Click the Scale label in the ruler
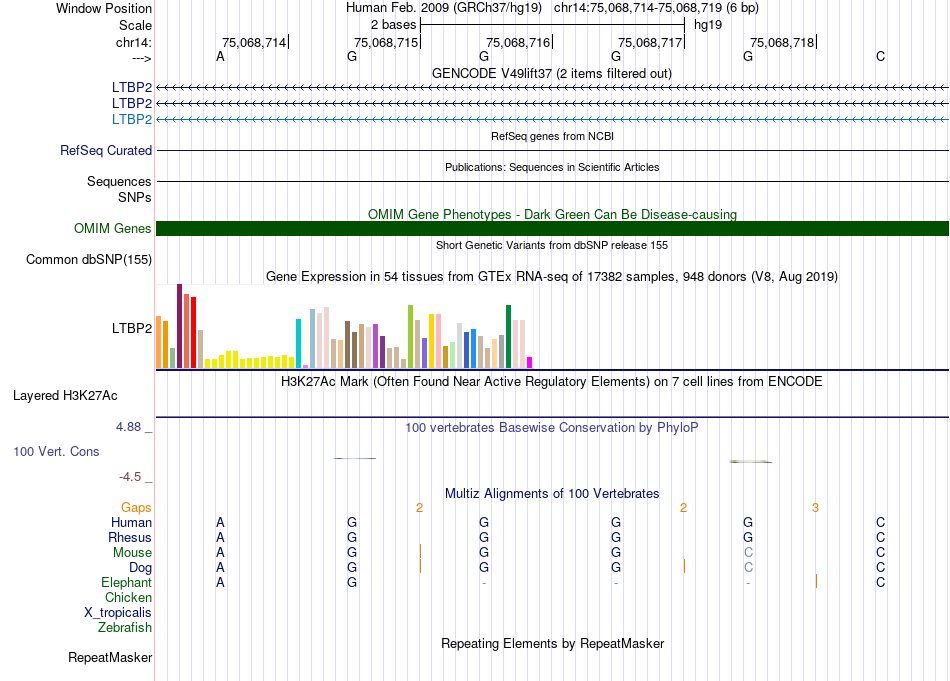The width and height of the screenshot is (950, 681). pos(135,25)
